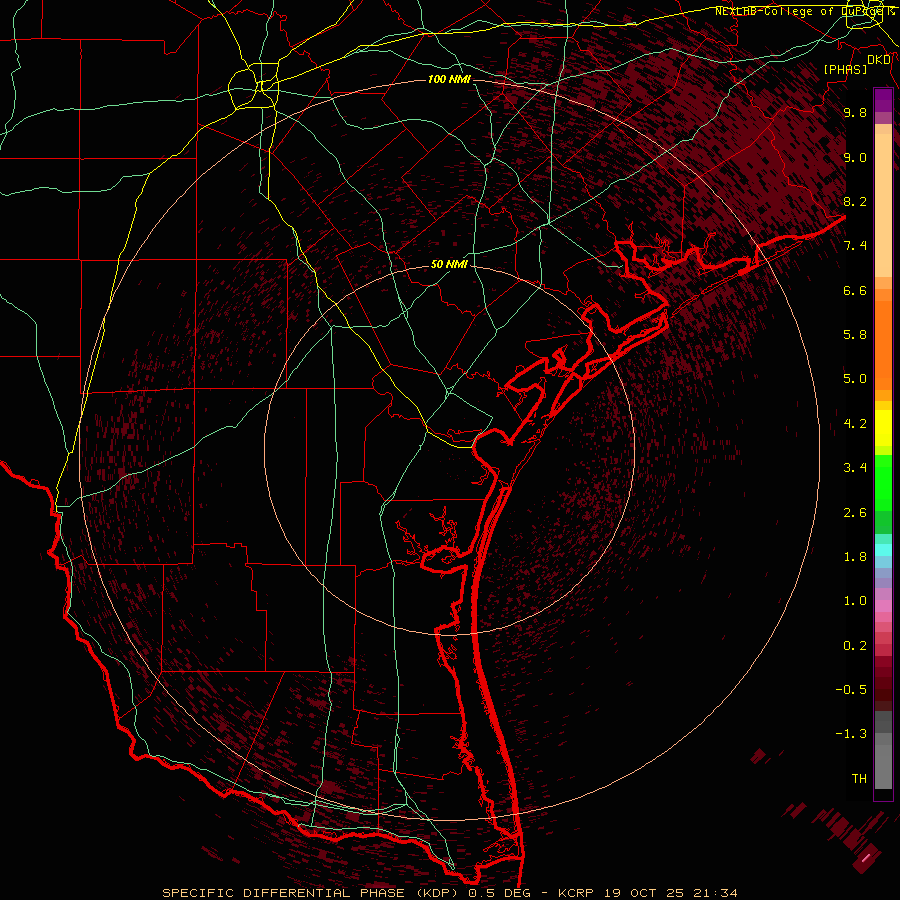
Task: Click the -0.5 value on the colorbar scale
Action: (851, 690)
